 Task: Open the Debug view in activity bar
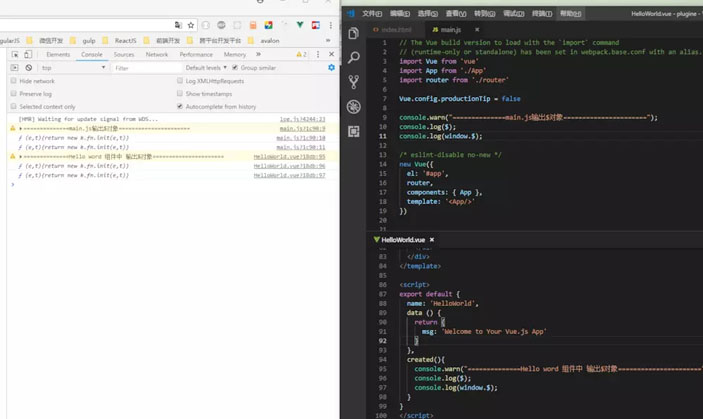pos(354,106)
